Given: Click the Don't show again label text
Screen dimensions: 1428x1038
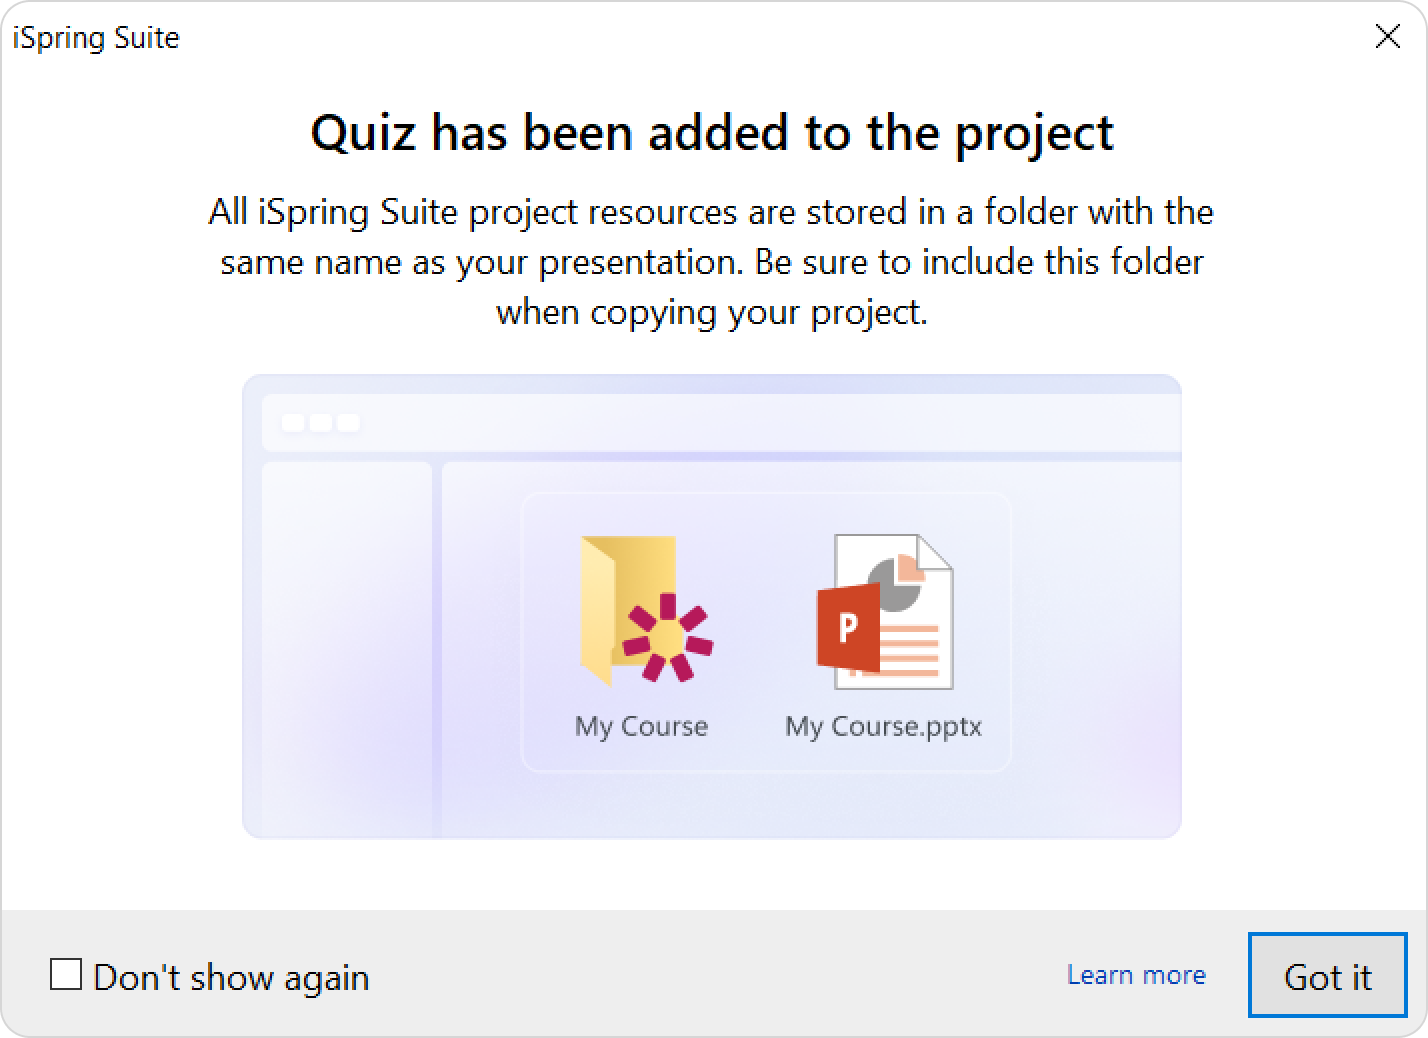Looking at the screenshot, I should pos(231,977).
